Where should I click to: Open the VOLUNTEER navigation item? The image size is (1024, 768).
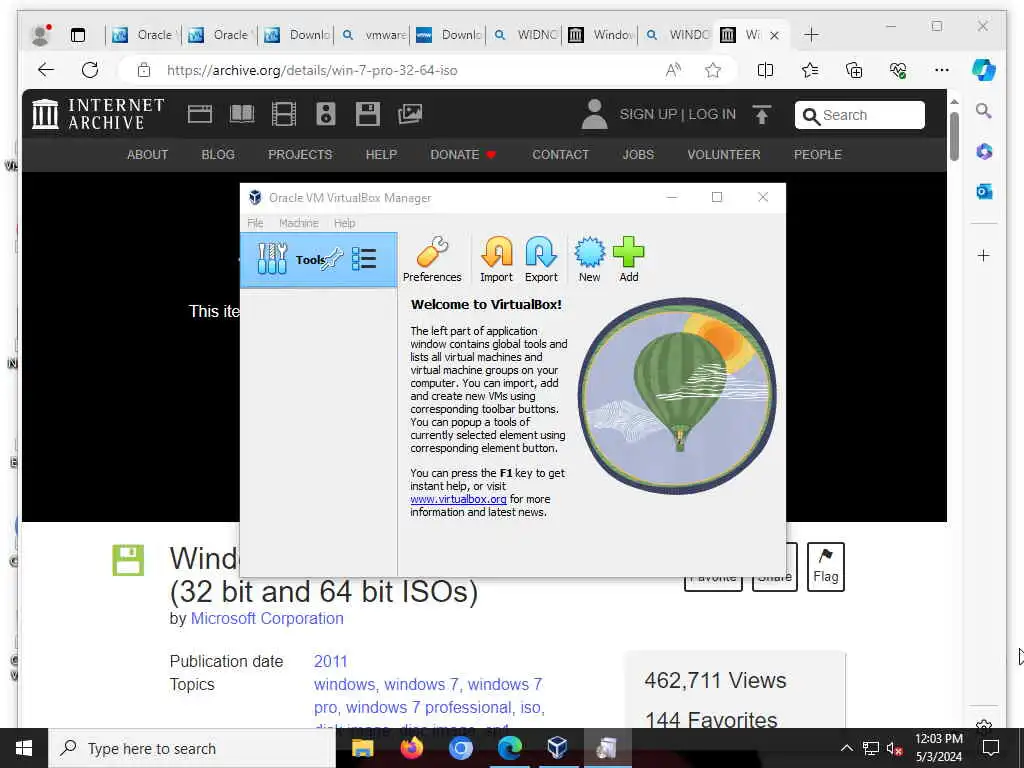point(724,155)
